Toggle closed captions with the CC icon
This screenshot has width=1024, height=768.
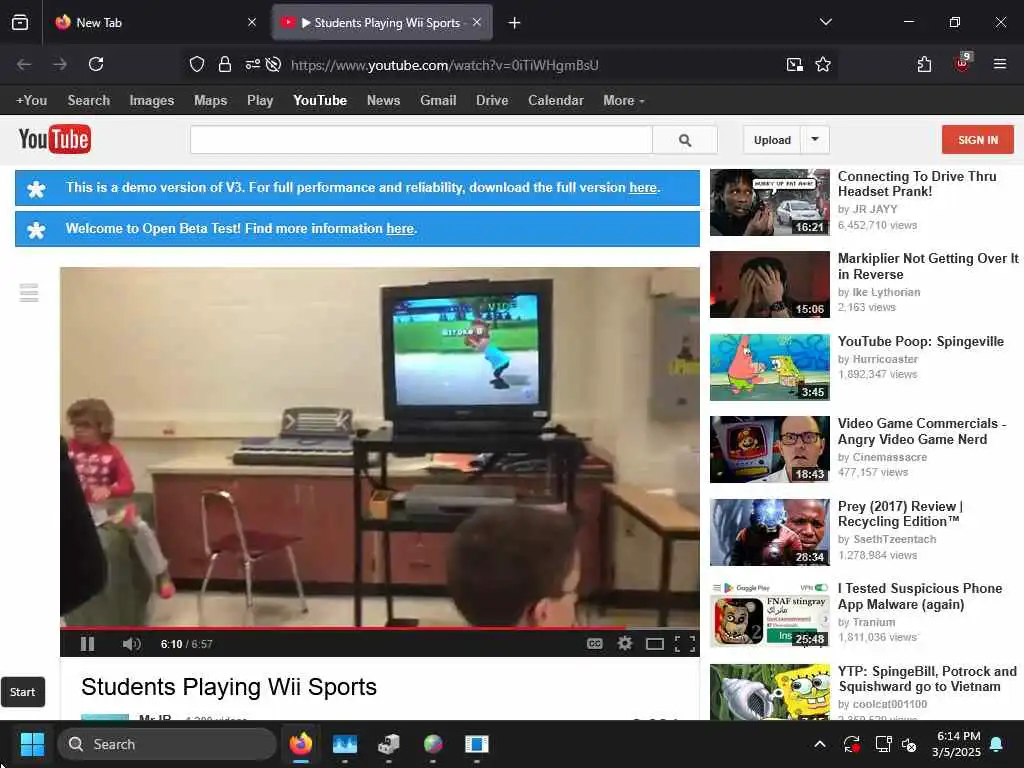594,644
